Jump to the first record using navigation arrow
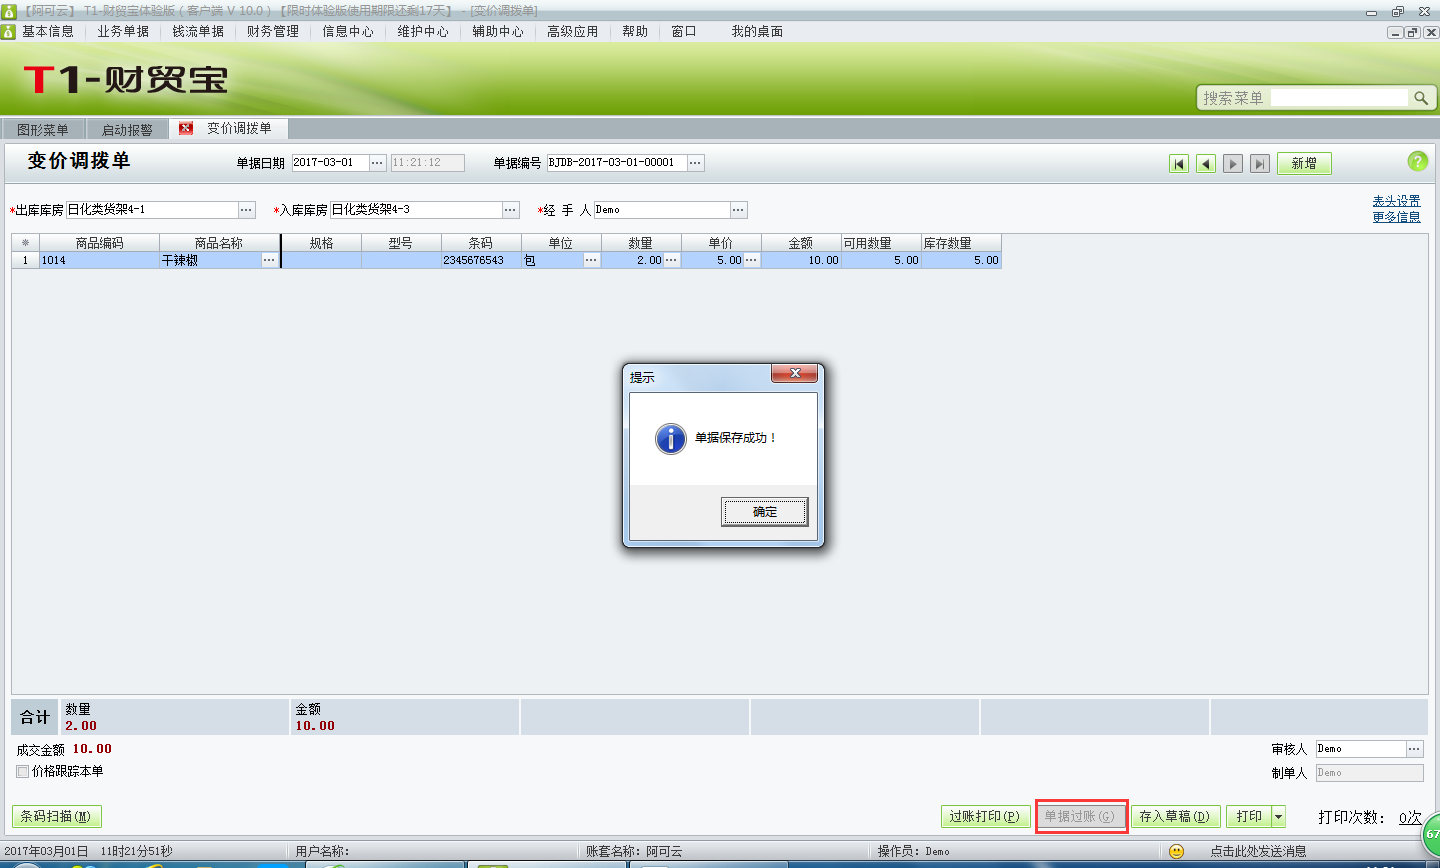 (1179, 162)
